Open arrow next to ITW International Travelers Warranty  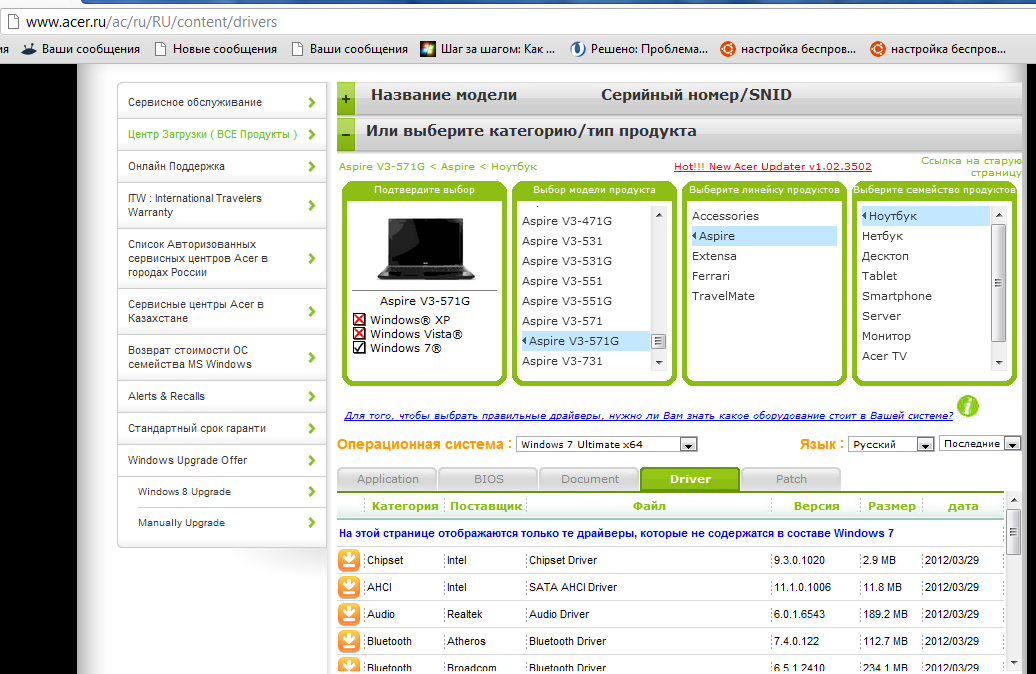tap(312, 206)
